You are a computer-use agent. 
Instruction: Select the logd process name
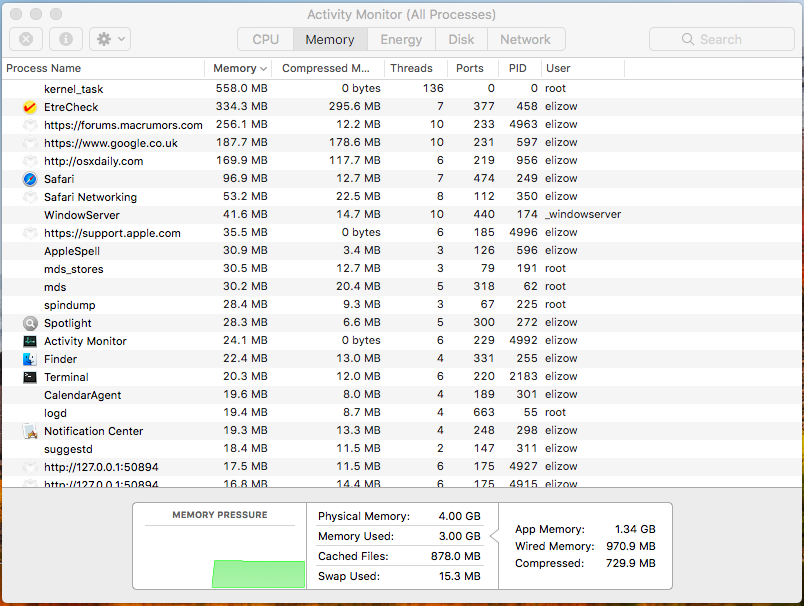pyautogui.click(x=55, y=413)
